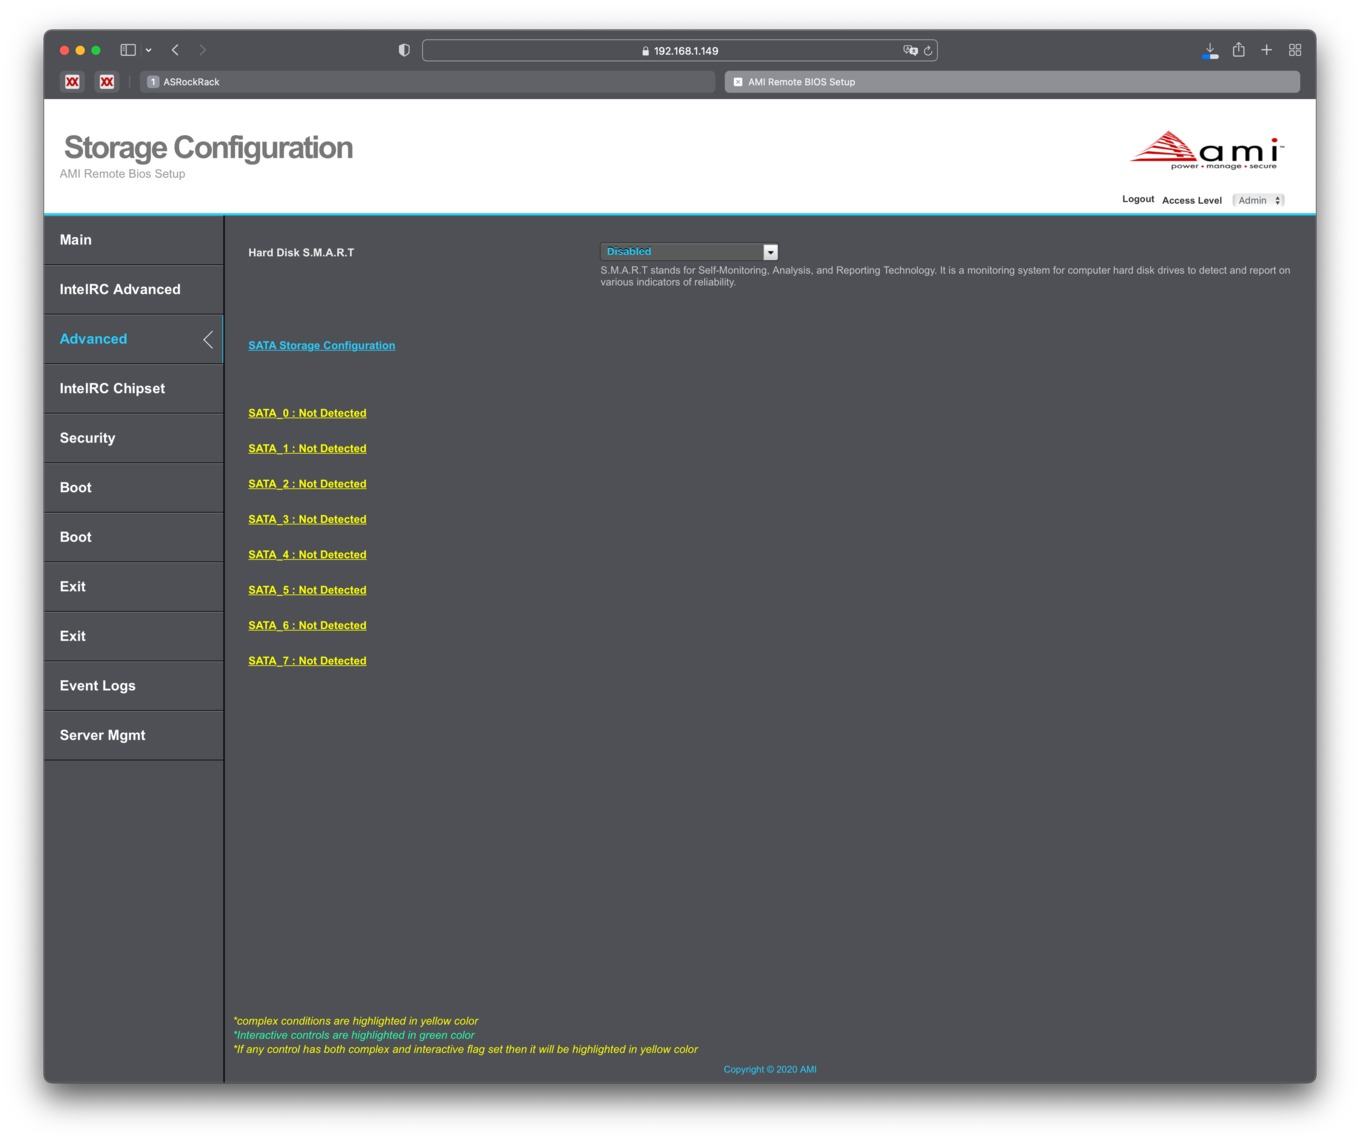
Task: Show tab overview grid icon
Action: 1295,50
